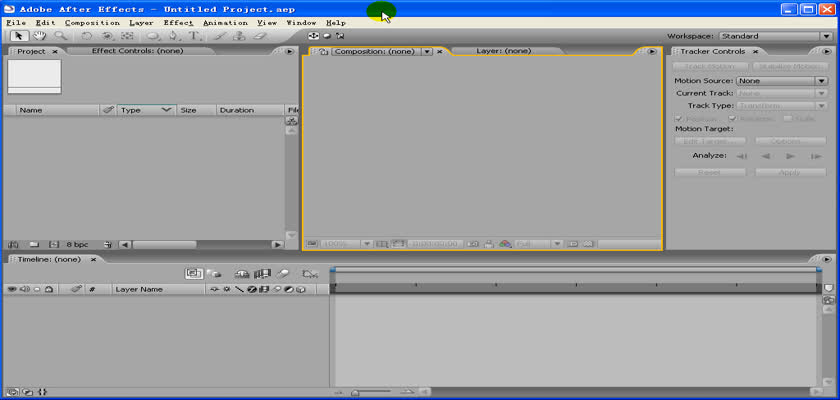Create a new folder in Project panel
This screenshot has height=400, width=840.
point(34,244)
